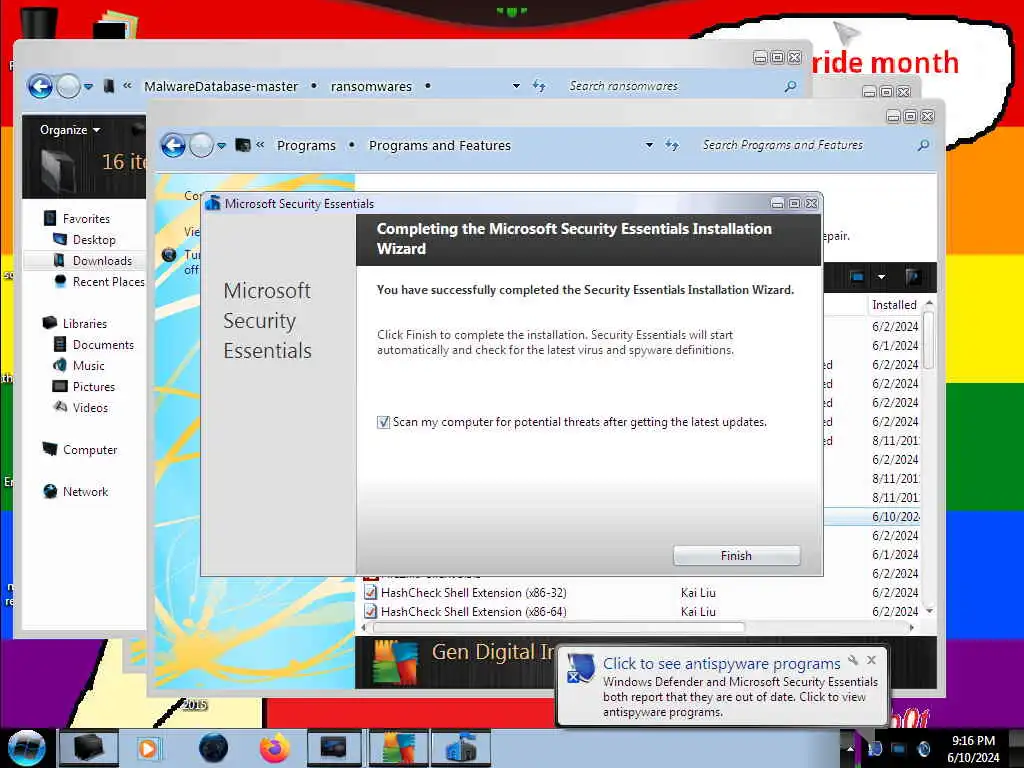
Task: Open history dropdown in ransomwares window
Action: [x=88, y=86]
